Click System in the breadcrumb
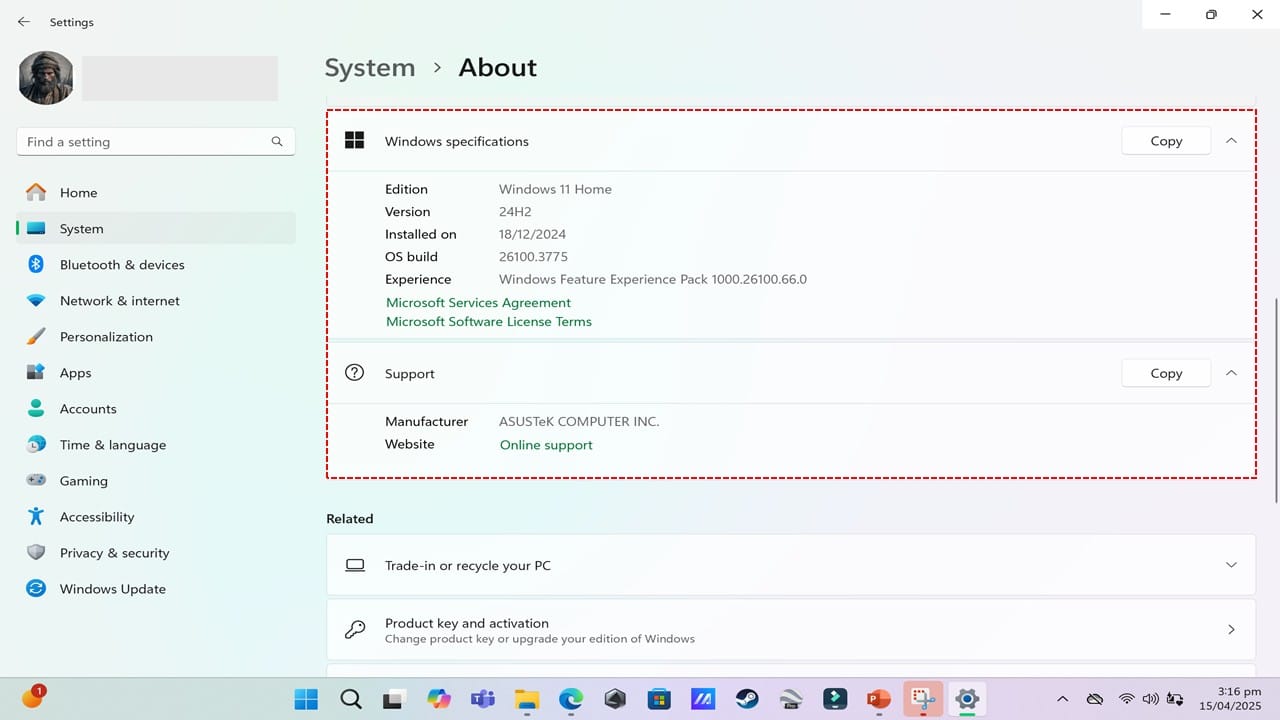The height and width of the screenshot is (720, 1280). pos(370,68)
